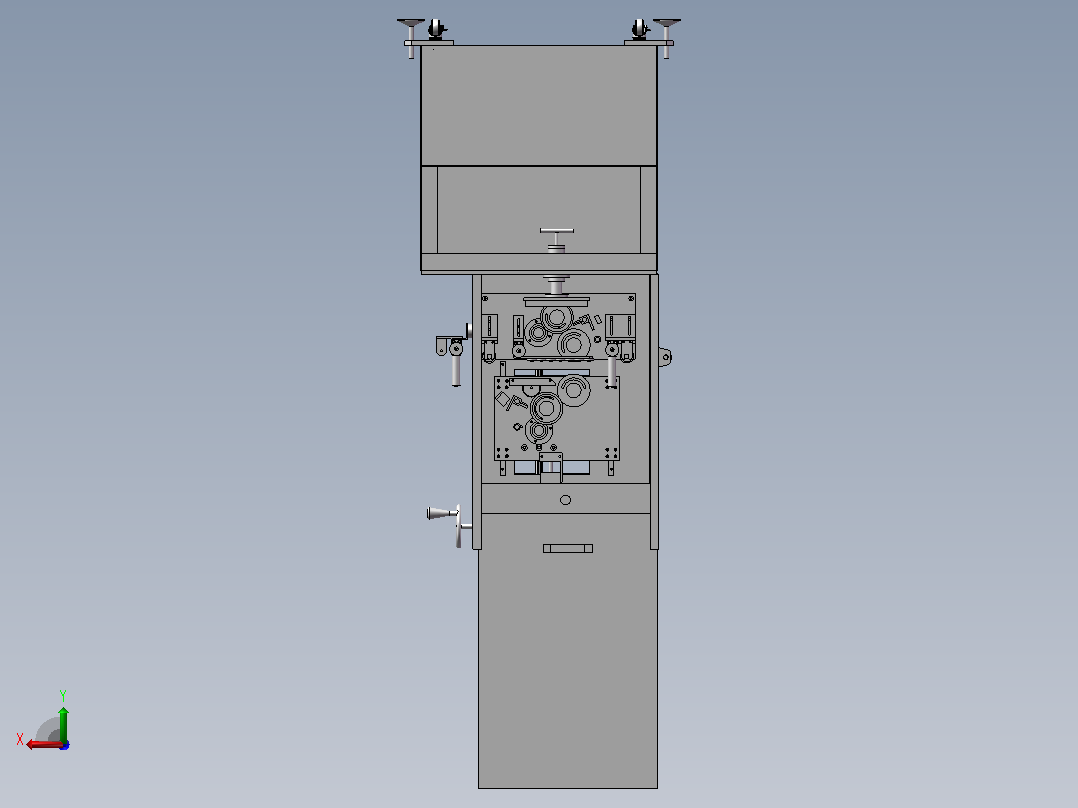Select the rectangular slot handle on the lower panel
This screenshot has height=808, width=1078.
coord(567,548)
